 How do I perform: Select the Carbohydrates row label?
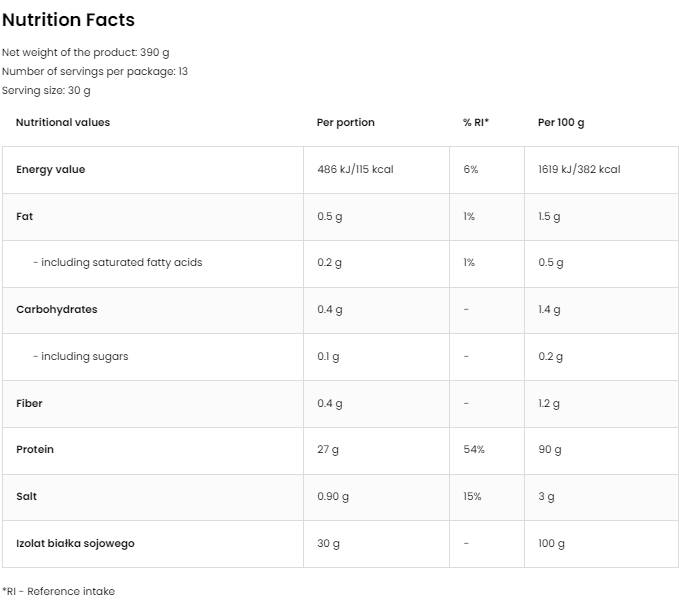coord(56,309)
